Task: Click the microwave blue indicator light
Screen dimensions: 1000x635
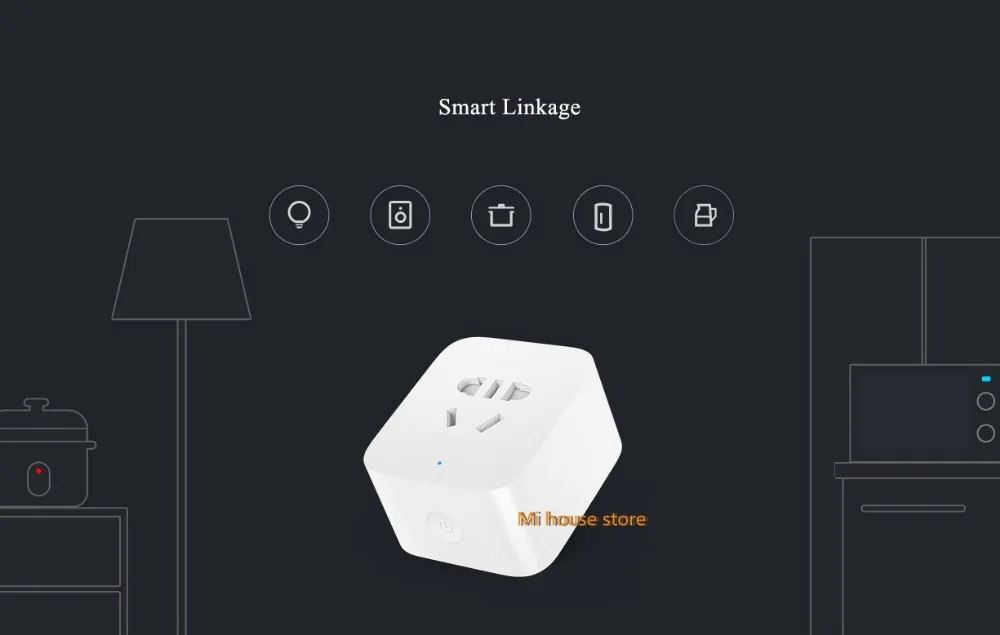Action: [x=986, y=379]
